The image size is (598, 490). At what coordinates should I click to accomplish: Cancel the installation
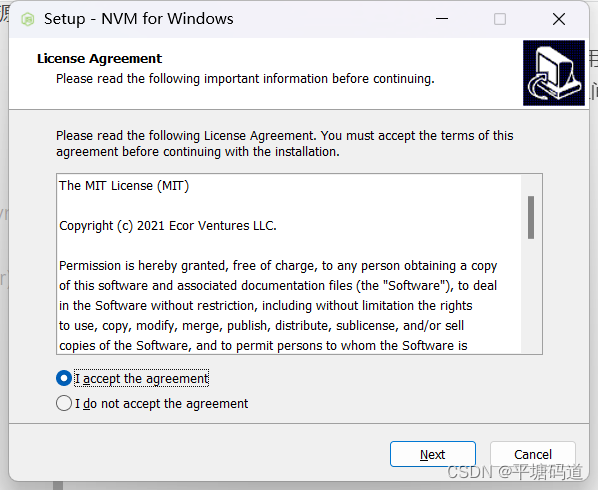(532, 454)
